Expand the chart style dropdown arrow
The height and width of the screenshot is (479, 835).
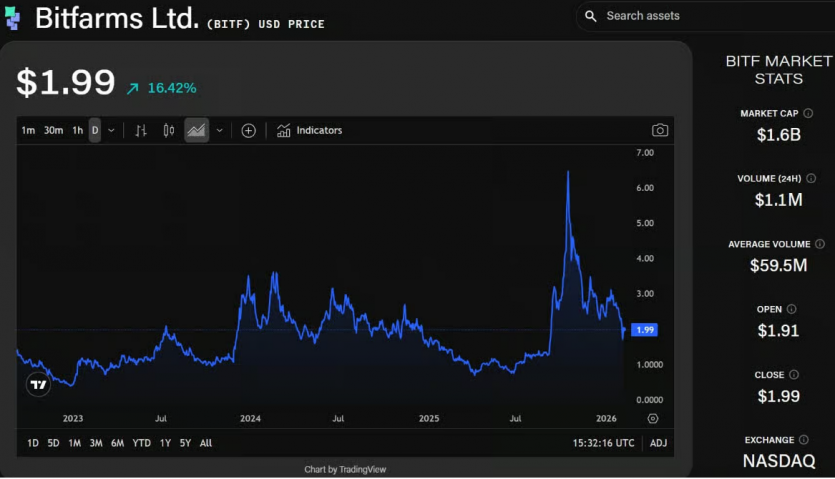pos(219,130)
